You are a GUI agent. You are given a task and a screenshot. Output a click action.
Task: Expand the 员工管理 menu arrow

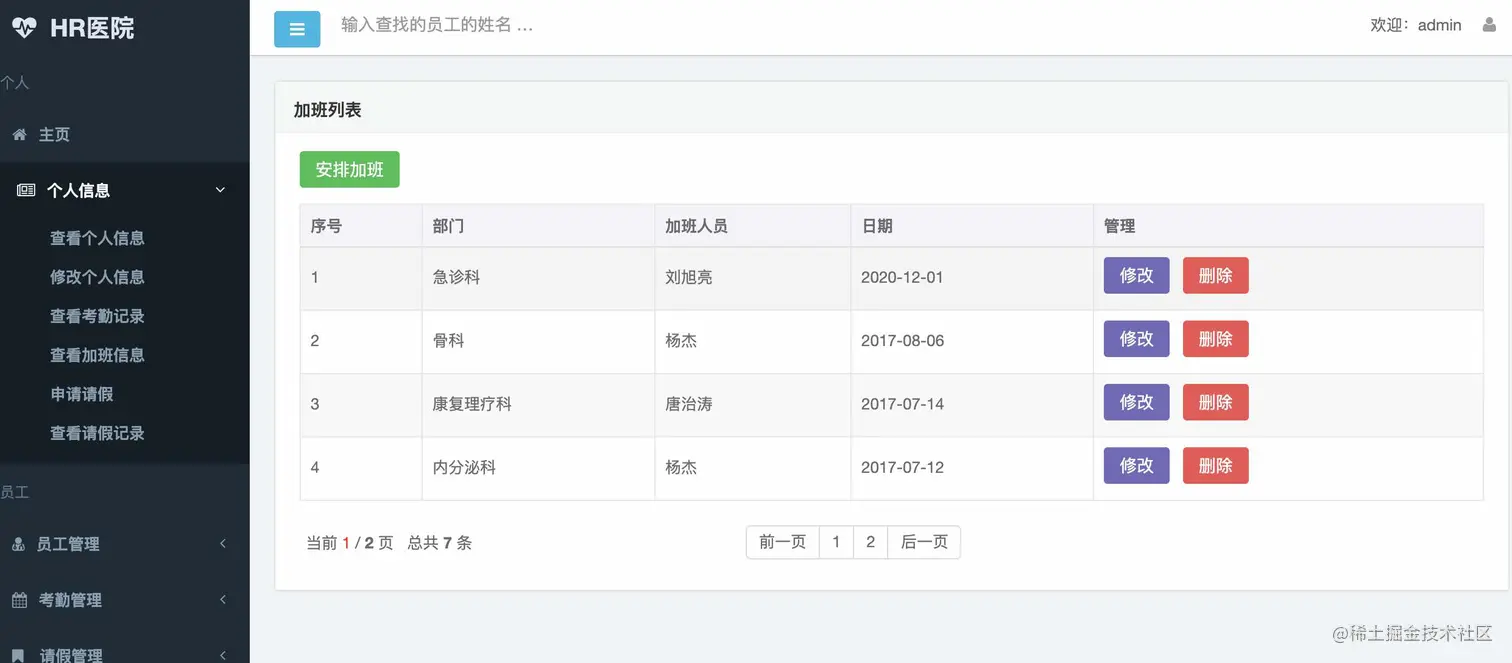[x=222, y=543]
